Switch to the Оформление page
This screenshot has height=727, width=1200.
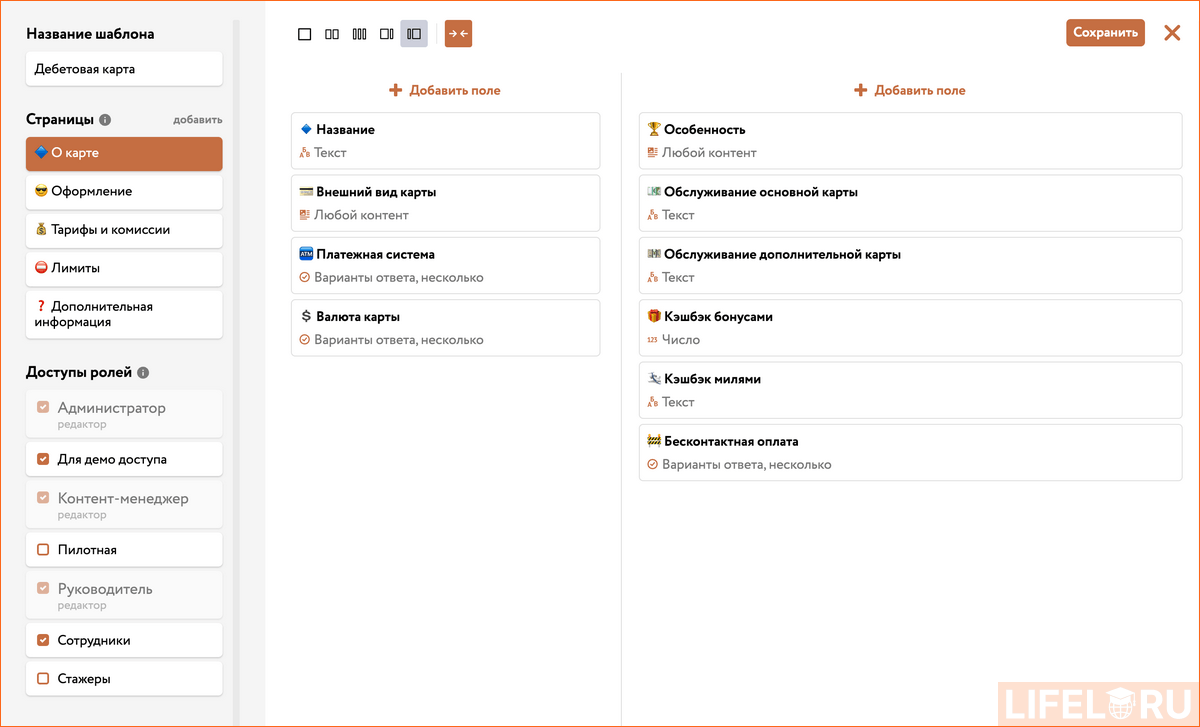point(124,191)
